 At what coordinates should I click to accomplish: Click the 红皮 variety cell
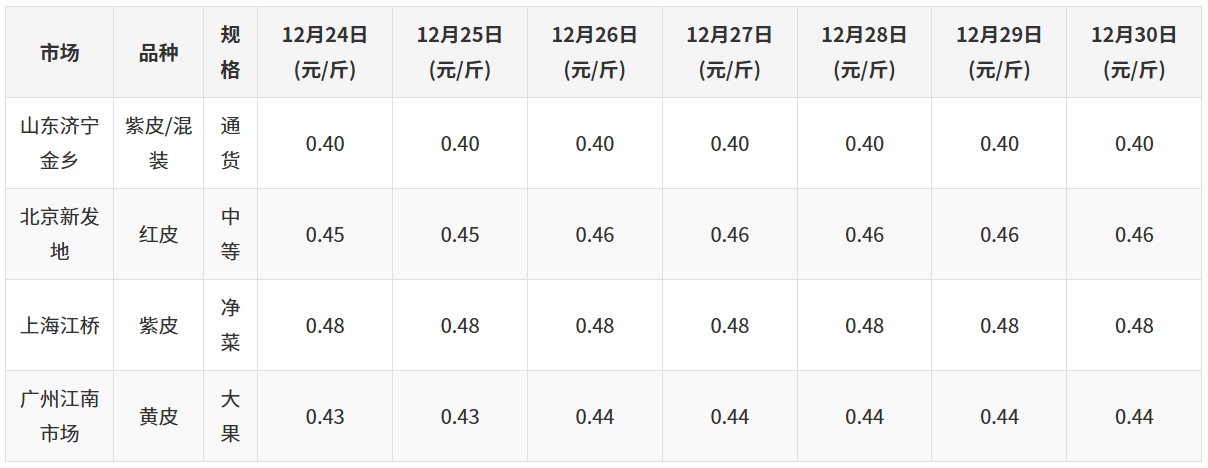coord(158,234)
